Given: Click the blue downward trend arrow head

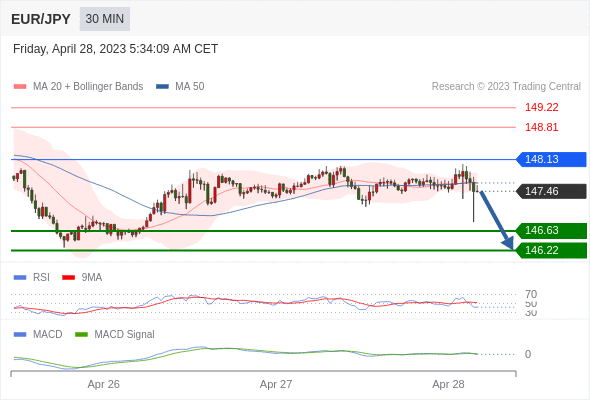Looking at the screenshot, I should [508, 243].
